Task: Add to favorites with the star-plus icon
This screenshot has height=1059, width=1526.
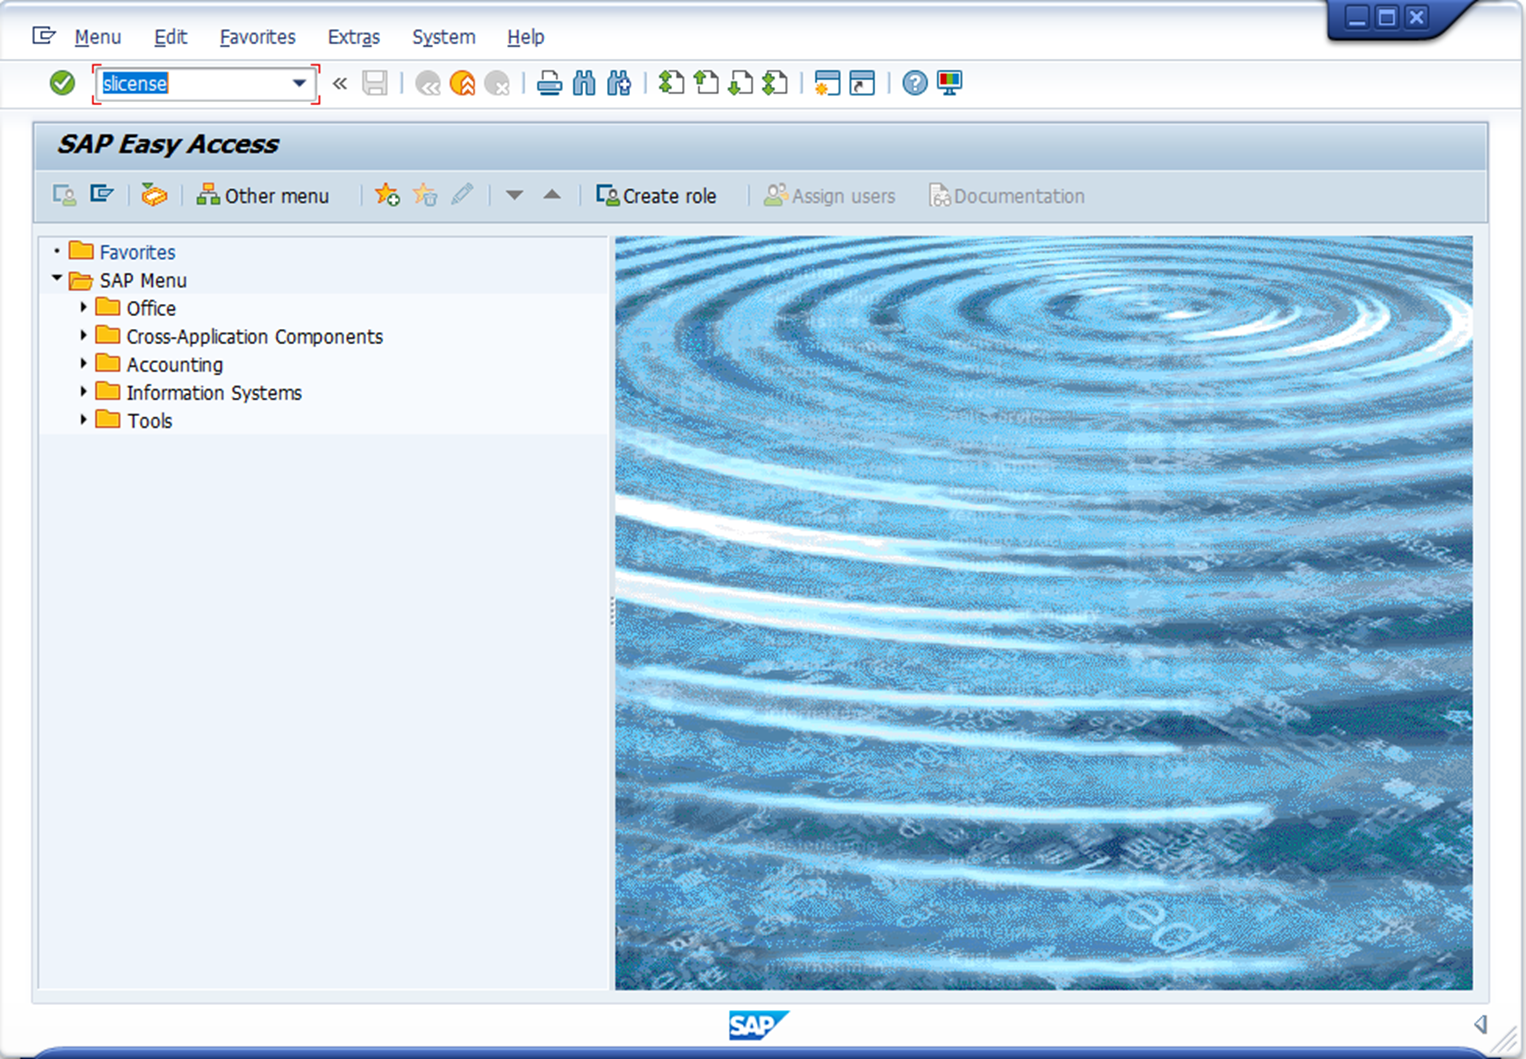Action: pyautogui.click(x=387, y=195)
